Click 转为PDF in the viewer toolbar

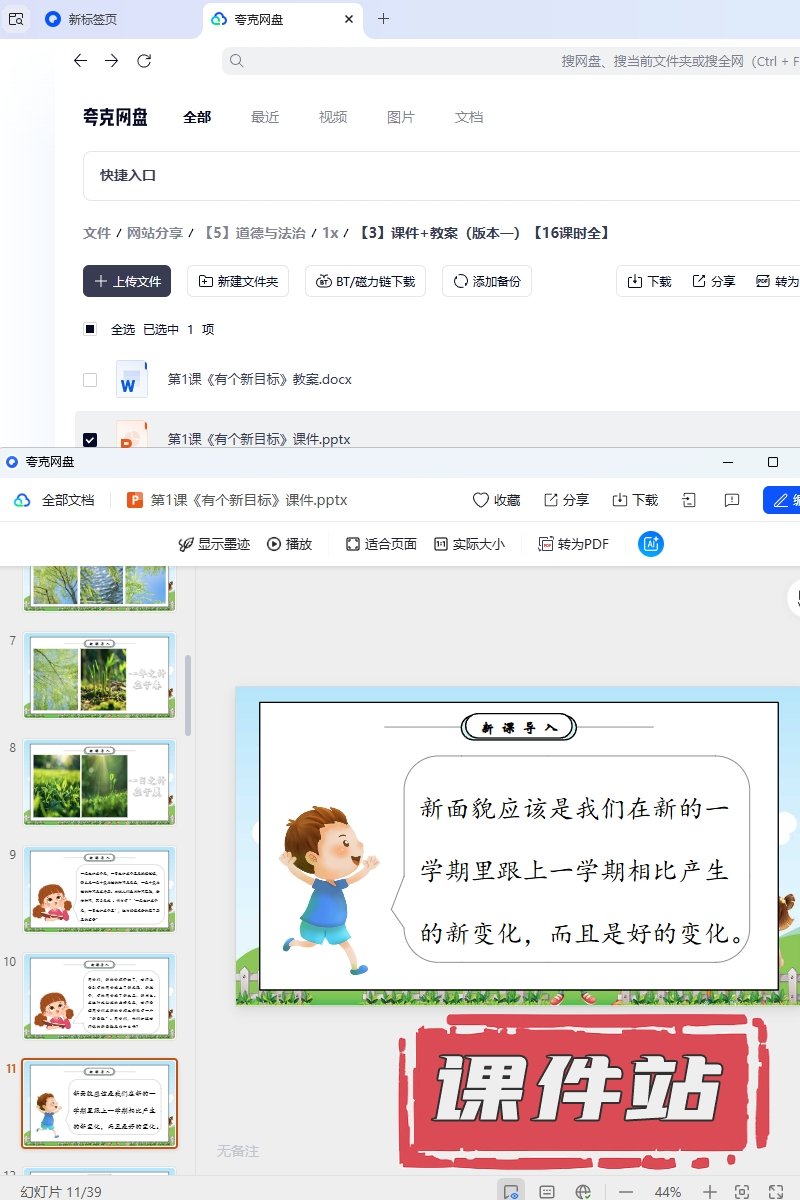(x=573, y=544)
